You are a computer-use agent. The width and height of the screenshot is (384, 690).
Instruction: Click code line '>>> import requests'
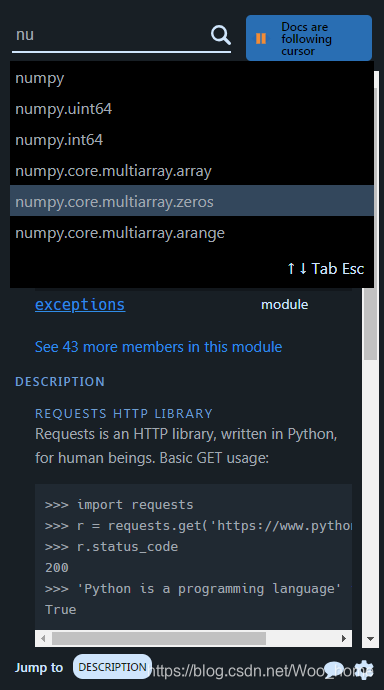click(119, 504)
